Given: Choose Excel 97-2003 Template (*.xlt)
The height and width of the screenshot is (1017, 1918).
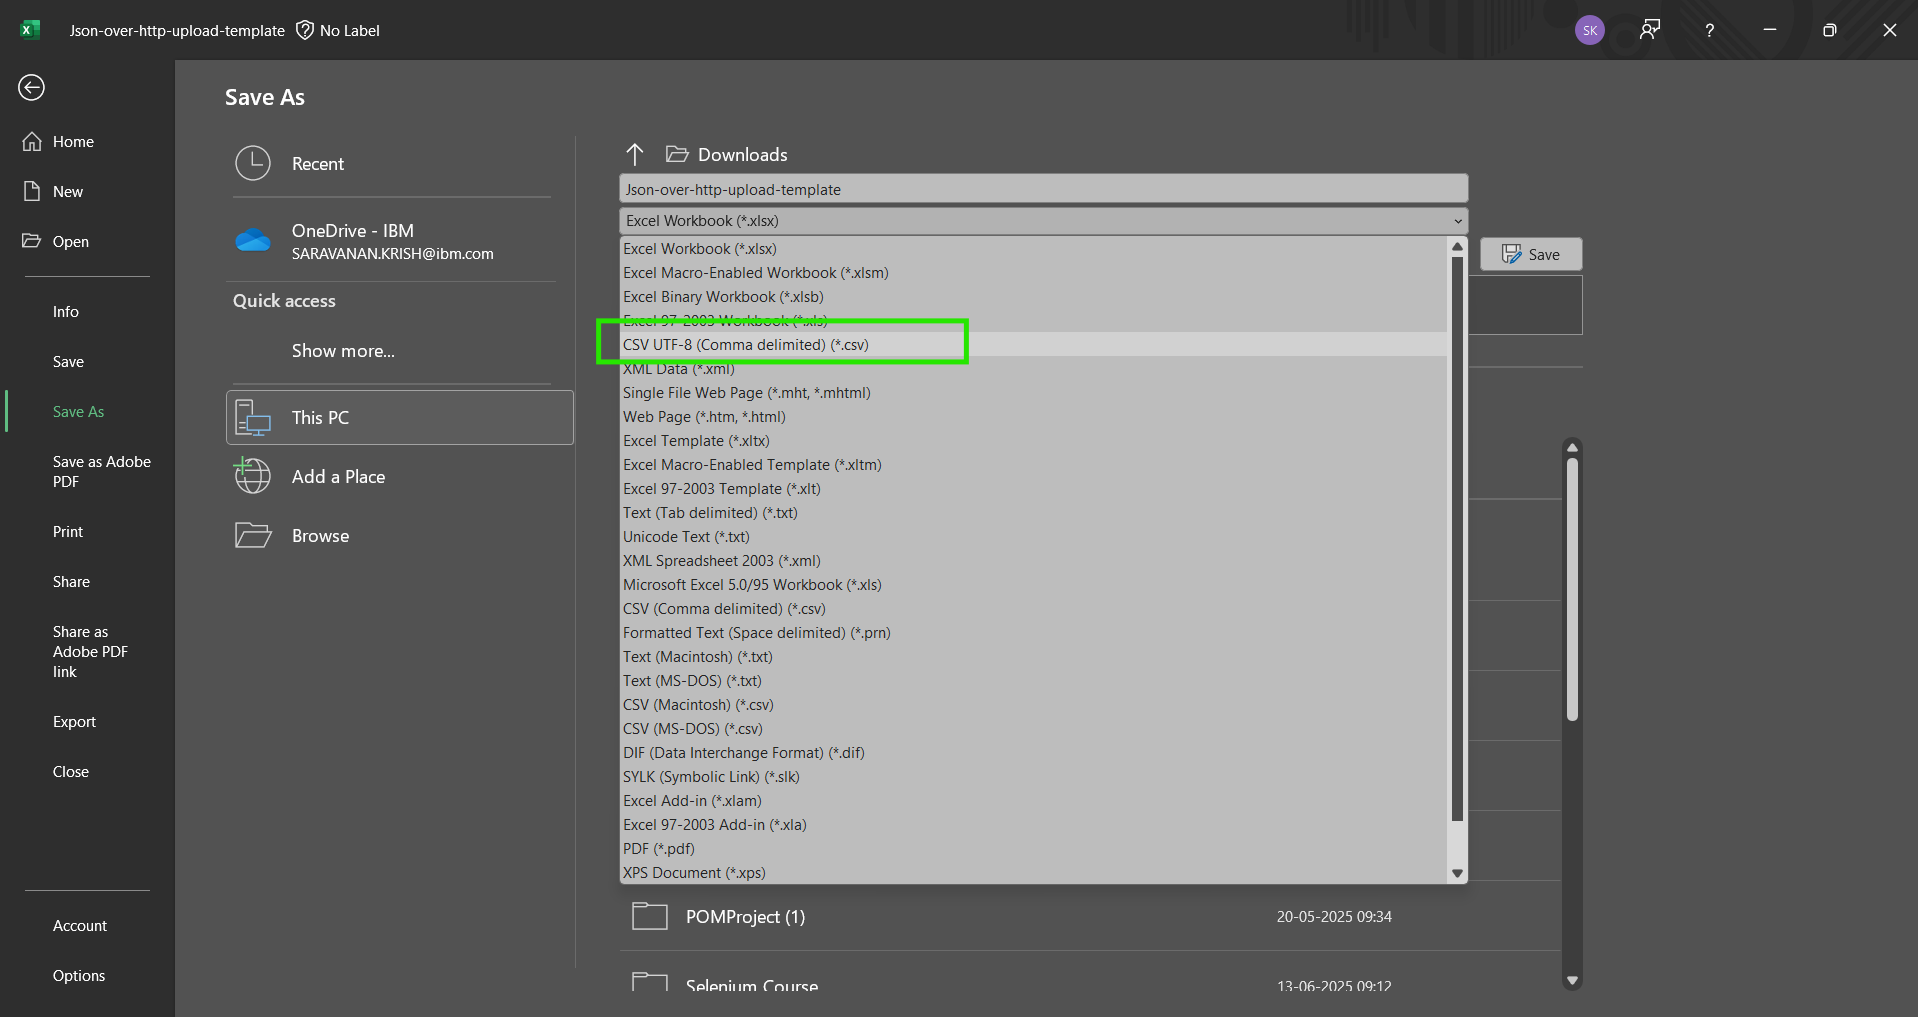Looking at the screenshot, I should coord(1033,488).
